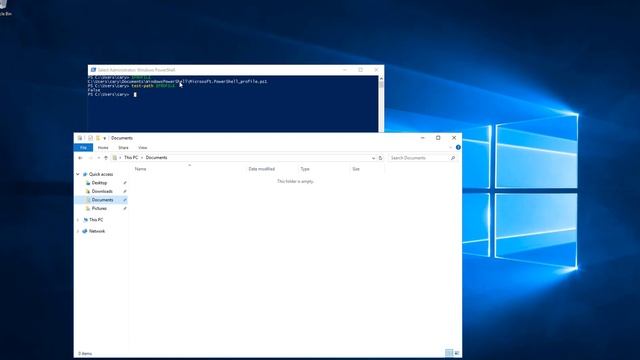
Task: Click the pin icon next to Pictures
Action: 125,209
